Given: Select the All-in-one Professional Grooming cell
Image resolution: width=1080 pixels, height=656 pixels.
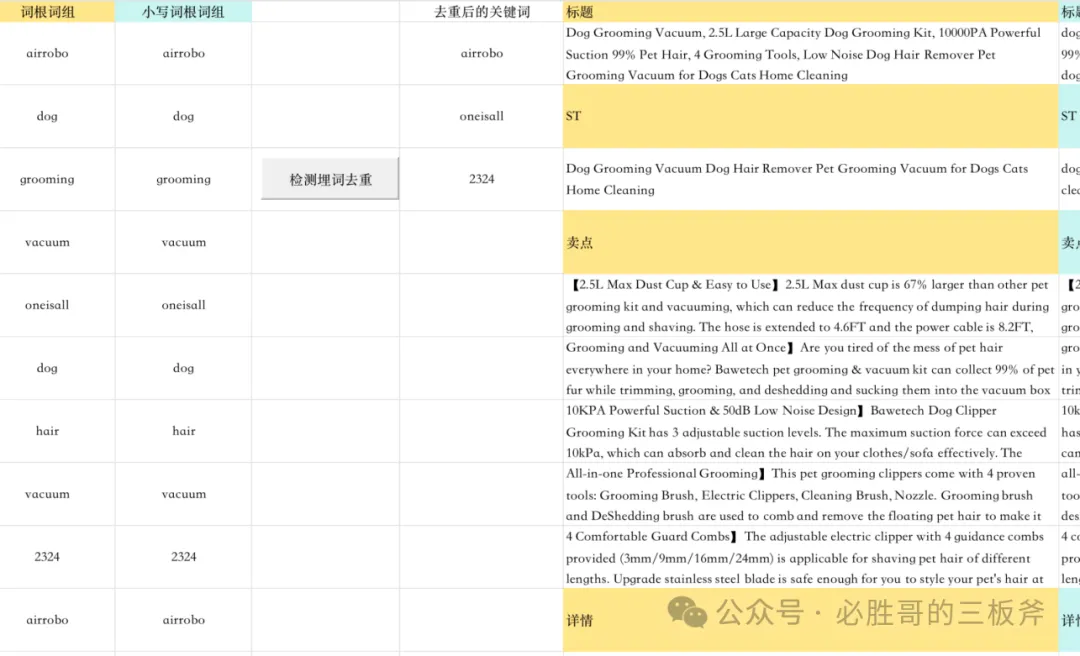Looking at the screenshot, I should pos(811,494).
